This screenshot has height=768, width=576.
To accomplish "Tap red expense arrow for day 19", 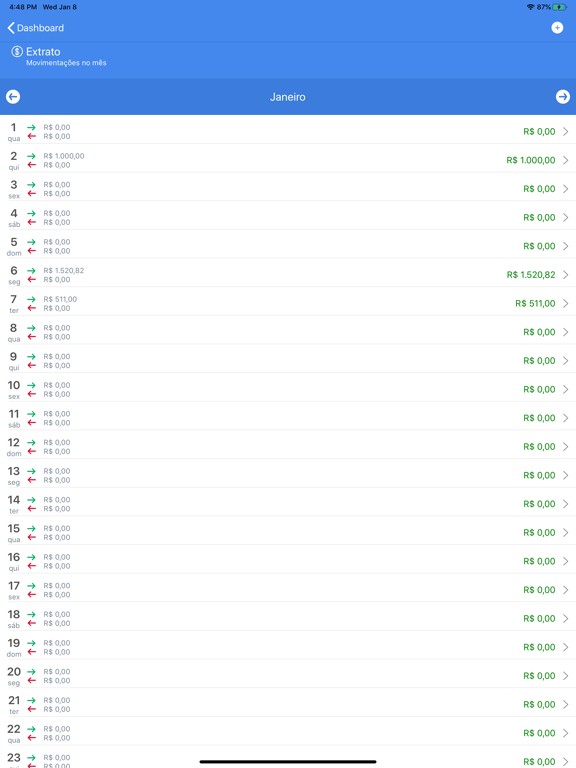I will (31, 652).
